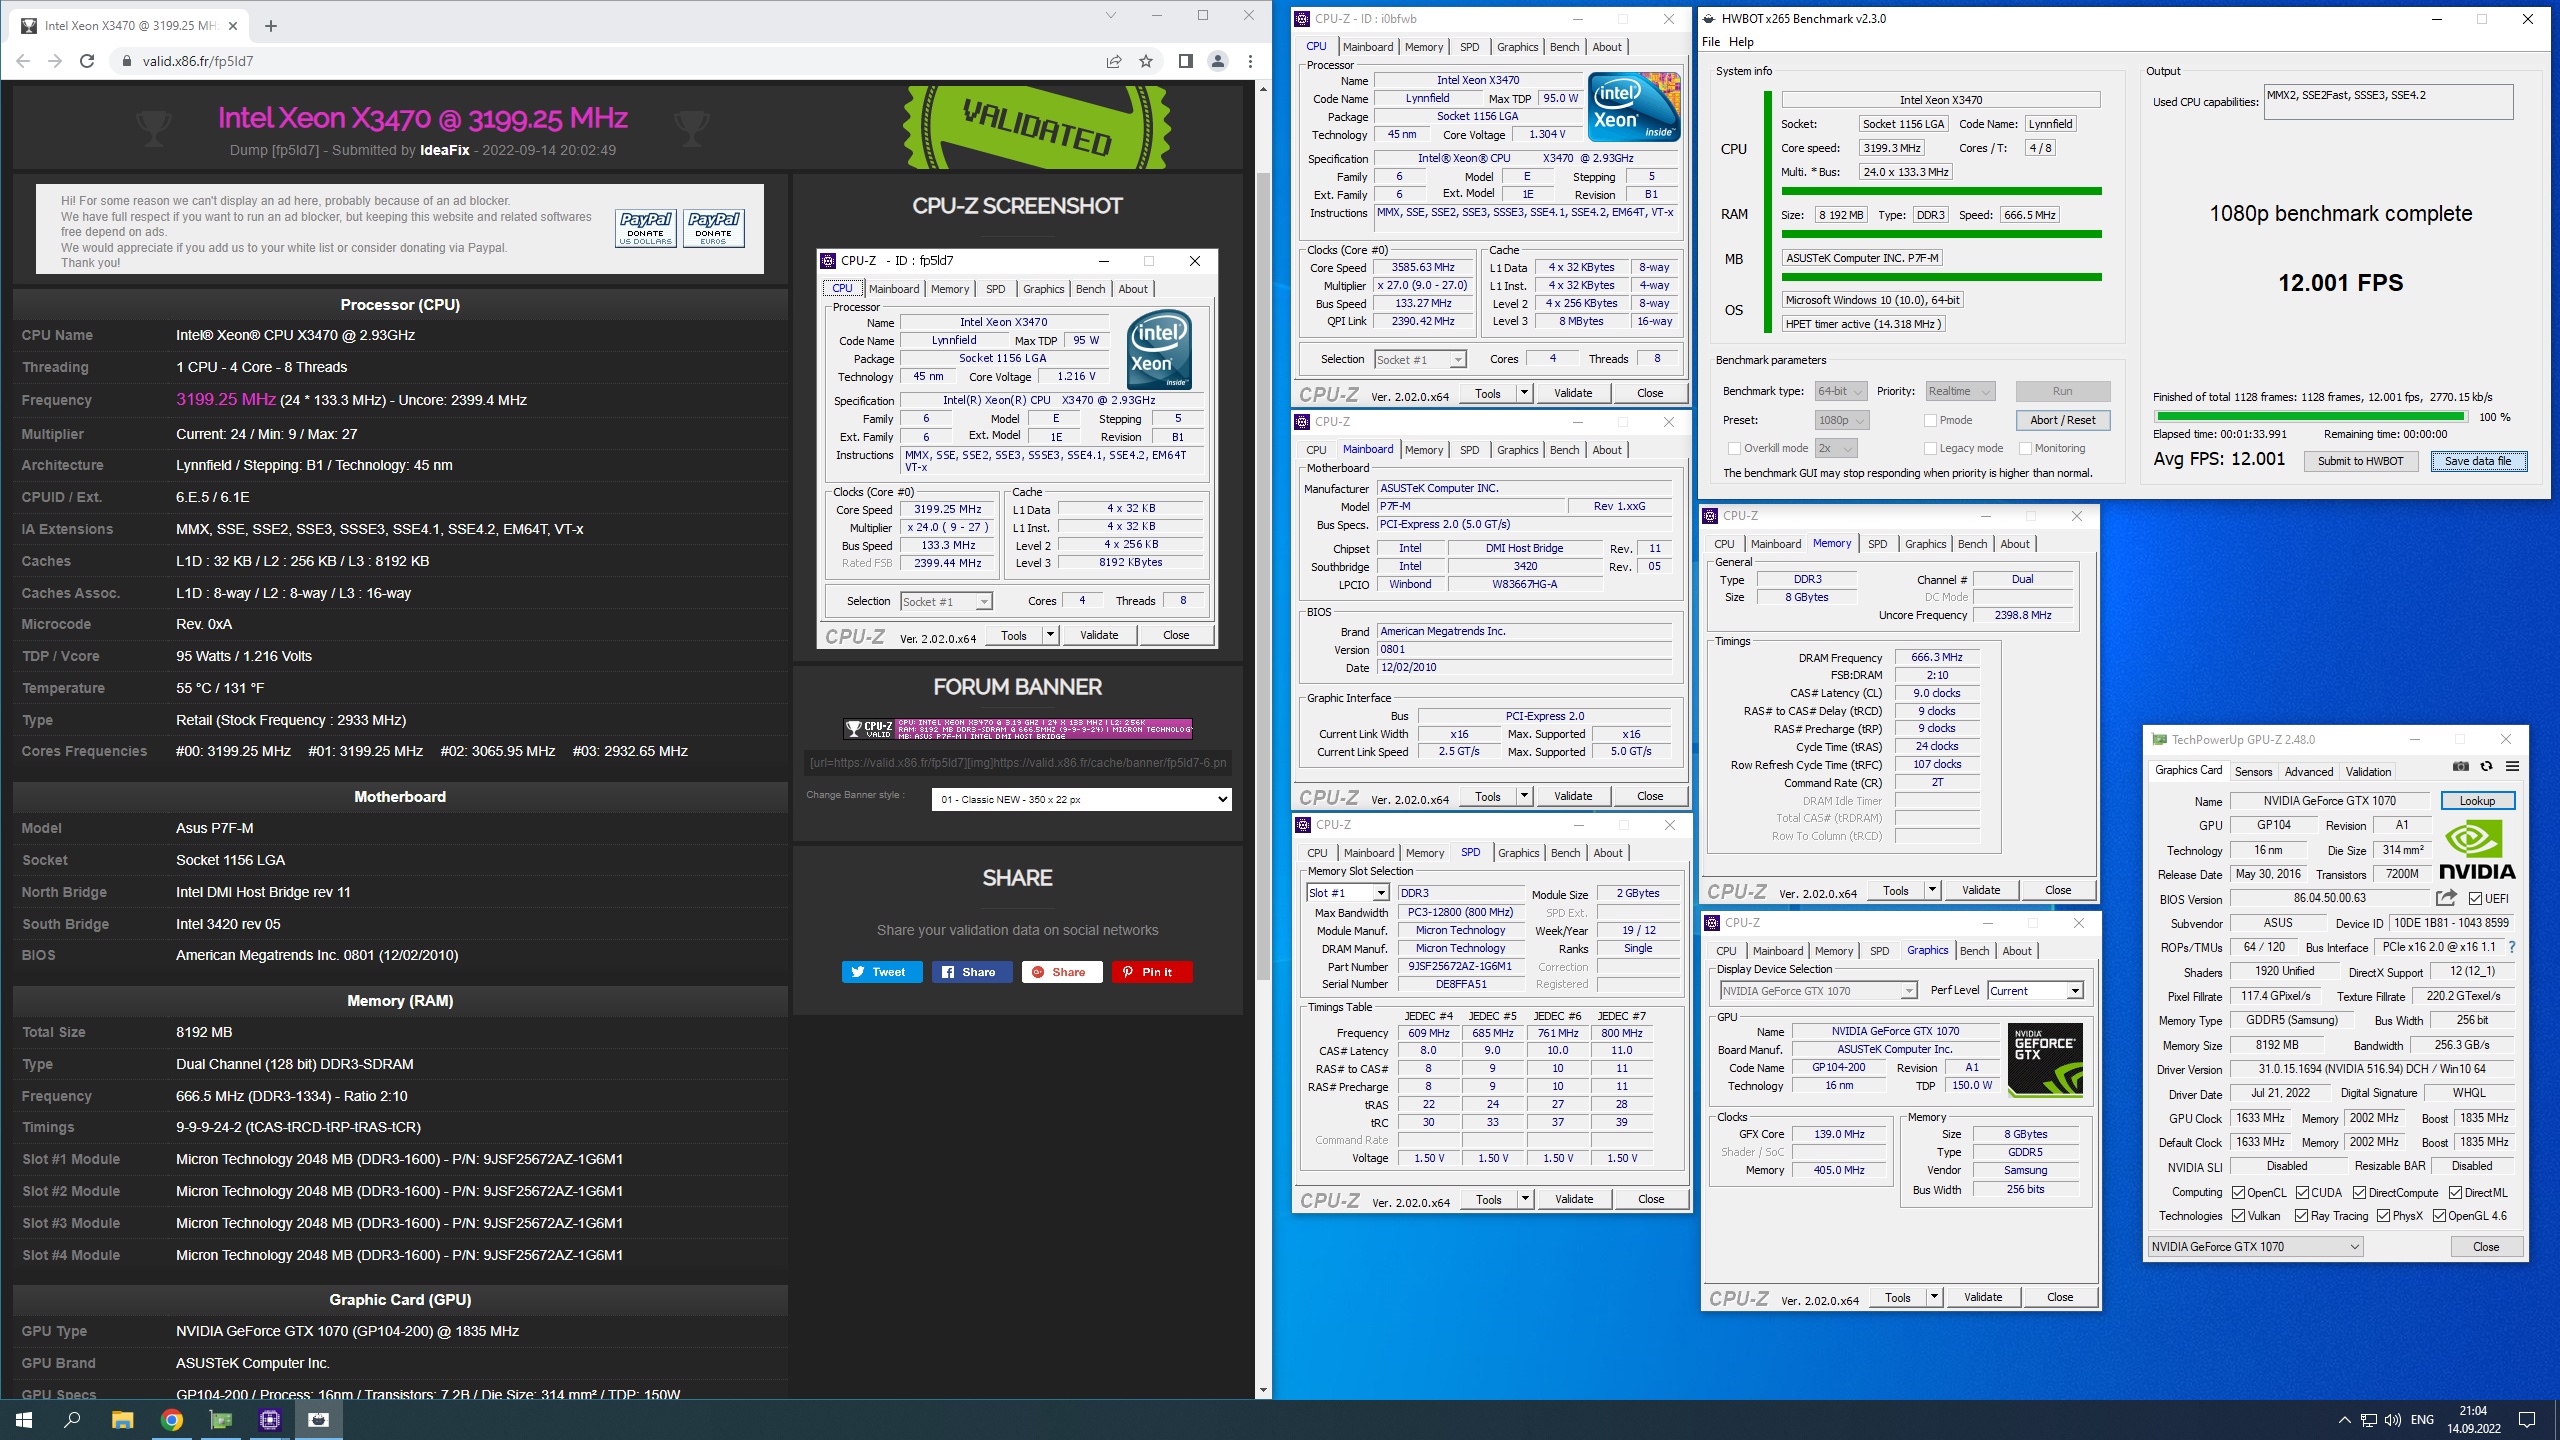Share the BIOS via the GPU-Z export arrow
This screenshot has height=1440, width=2560.
pos(2446,898)
